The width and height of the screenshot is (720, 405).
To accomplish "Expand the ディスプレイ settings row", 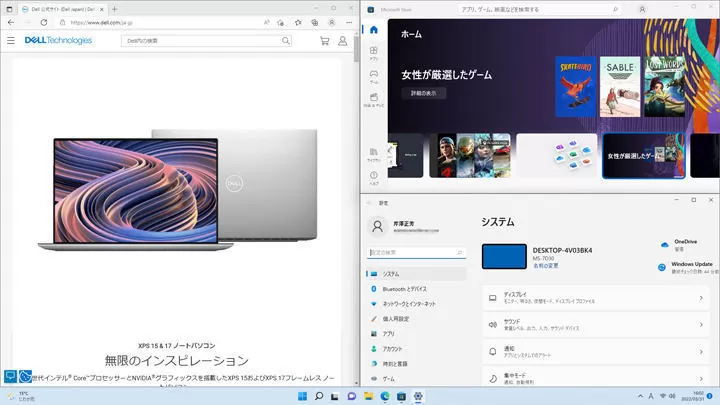I will (x=596, y=298).
